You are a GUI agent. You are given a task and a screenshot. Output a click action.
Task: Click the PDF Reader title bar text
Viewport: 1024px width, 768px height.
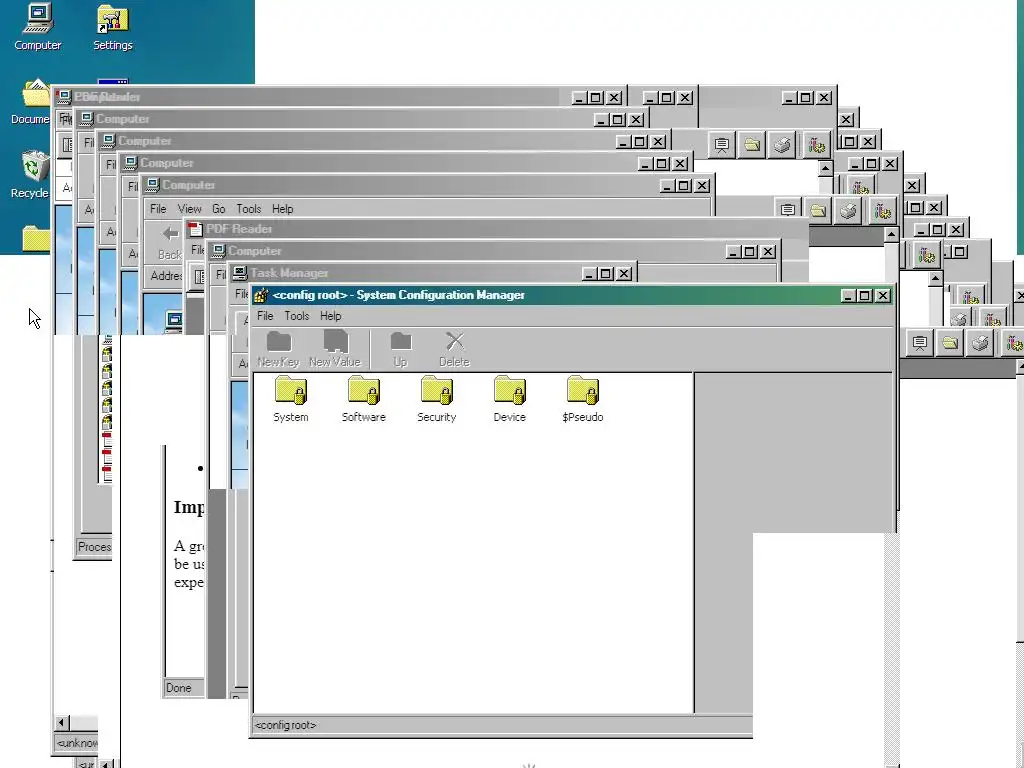(239, 229)
